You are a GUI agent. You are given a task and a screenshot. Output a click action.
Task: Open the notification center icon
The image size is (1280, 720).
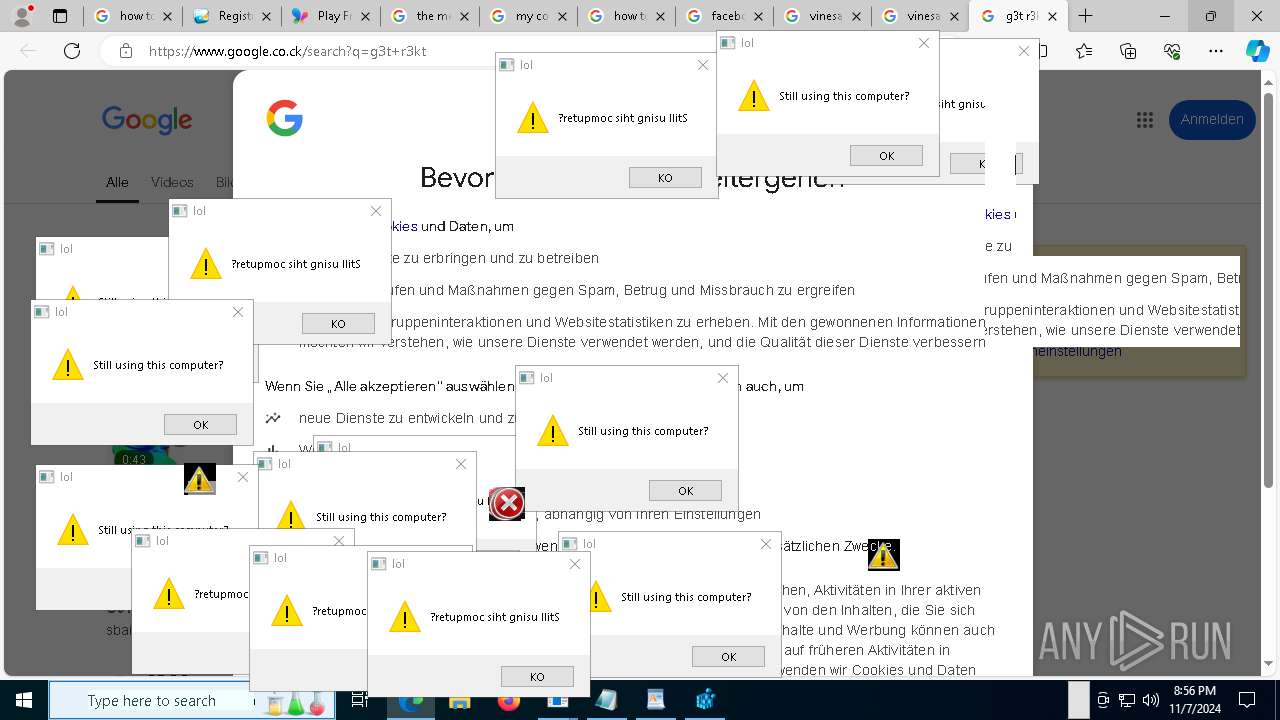pyautogui.click(x=1247, y=700)
